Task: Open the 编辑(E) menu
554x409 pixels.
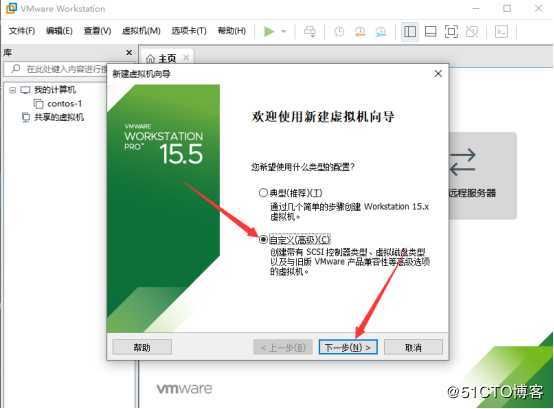Action: point(59,31)
